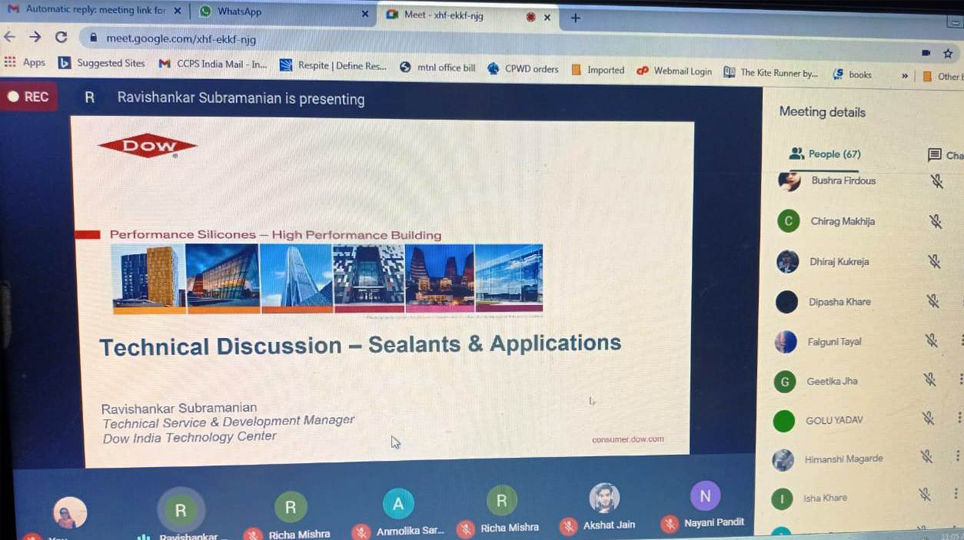This screenshot has height=540, width=964.
Task: Mute Isha Khare with the mic icon
Action: click(924, 494)
